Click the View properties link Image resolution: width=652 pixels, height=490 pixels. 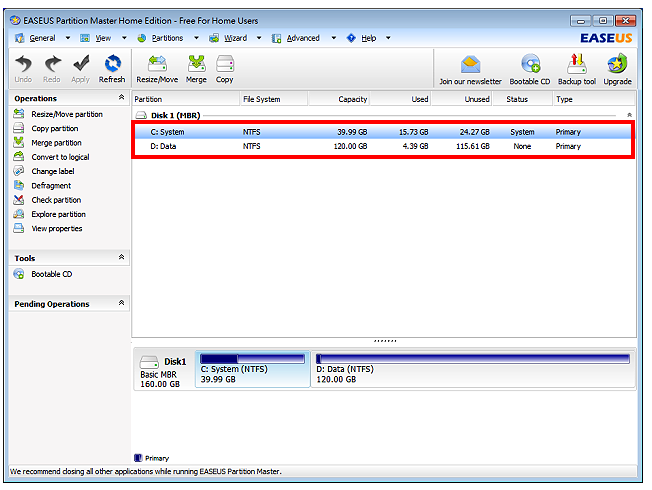click(57, 229)
